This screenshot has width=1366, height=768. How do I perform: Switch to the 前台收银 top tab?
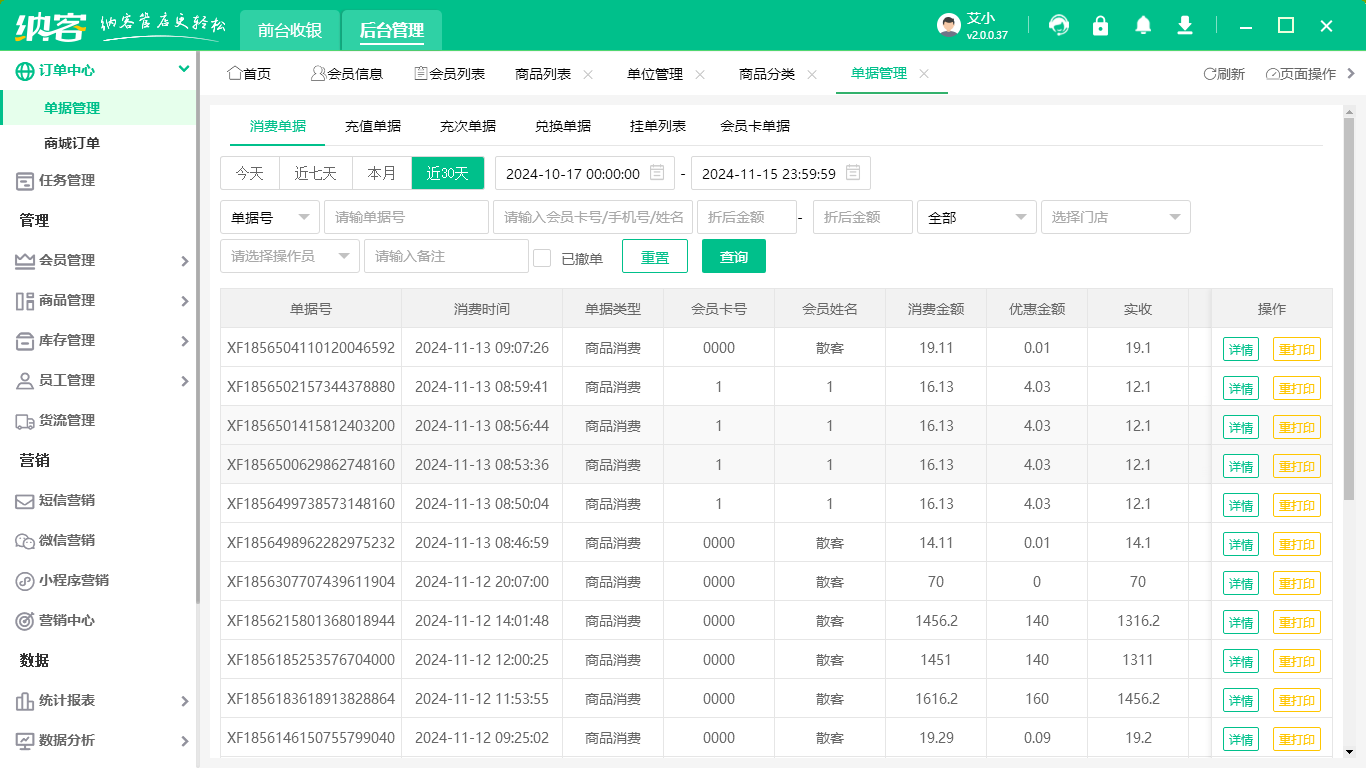click(x=290, y=30)
